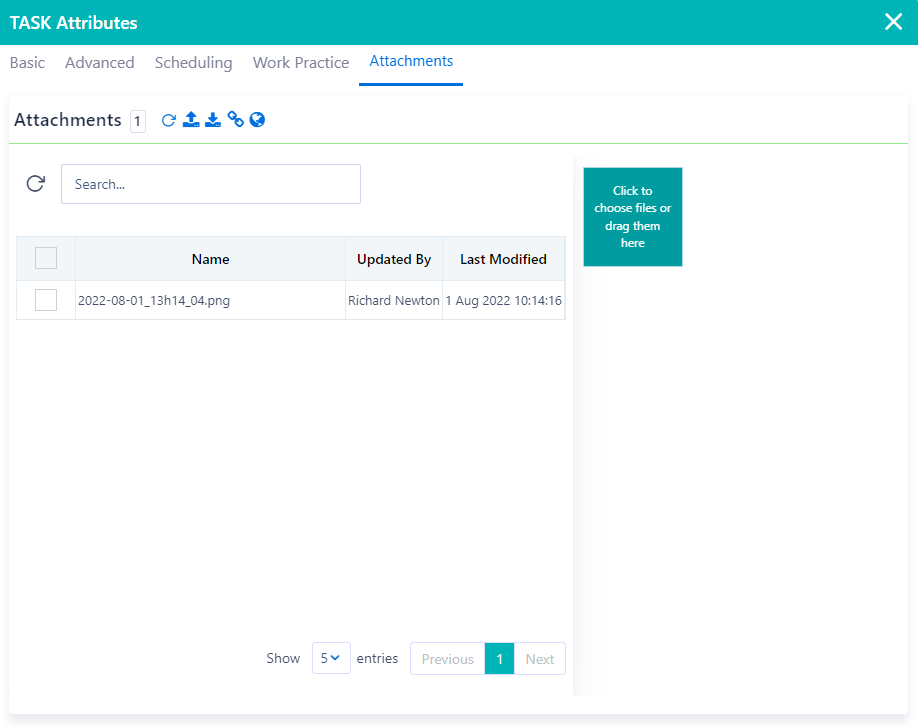
Task: Switch to the Attachments tab
Action: pos(410,60)
